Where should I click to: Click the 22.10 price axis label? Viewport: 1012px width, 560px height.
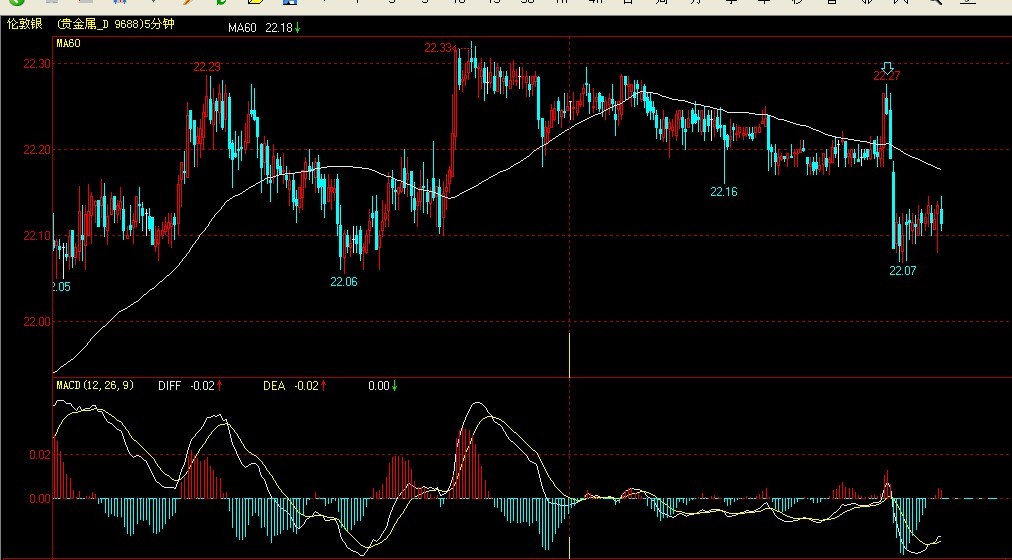(35, 235)
